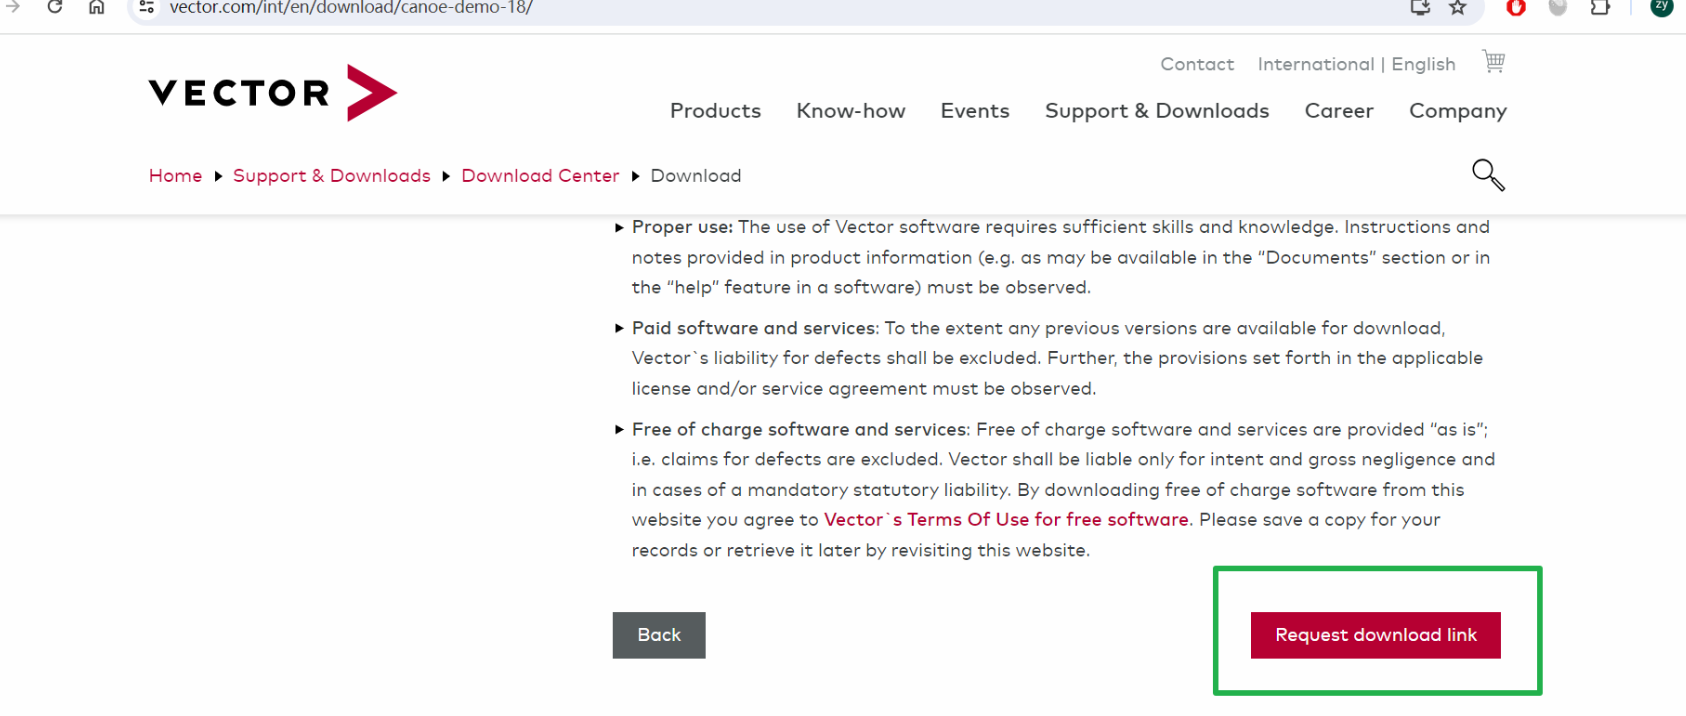Click the 'Download' breadcrumb text
1686x716 pixels.
point(696,176)
